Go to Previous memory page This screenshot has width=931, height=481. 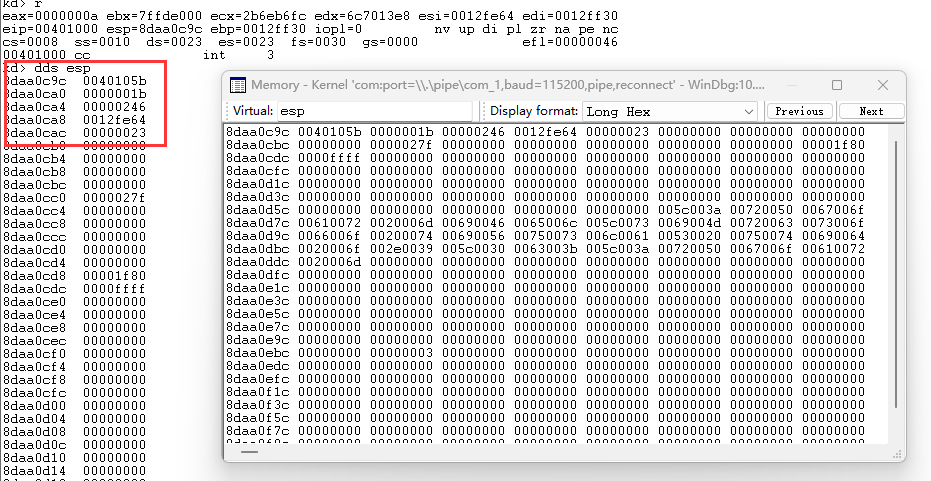pos(799,111)
